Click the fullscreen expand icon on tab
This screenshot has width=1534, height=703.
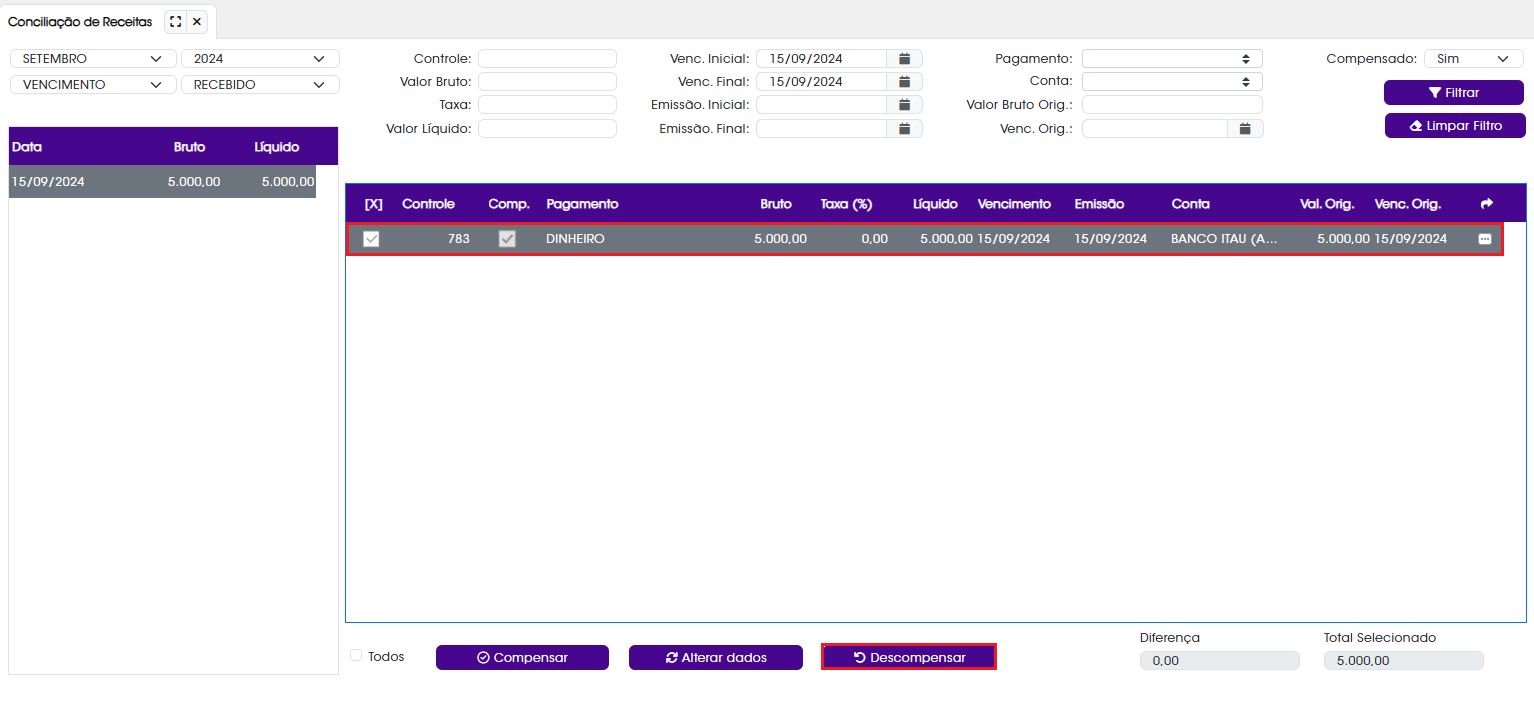click(176, 21)
